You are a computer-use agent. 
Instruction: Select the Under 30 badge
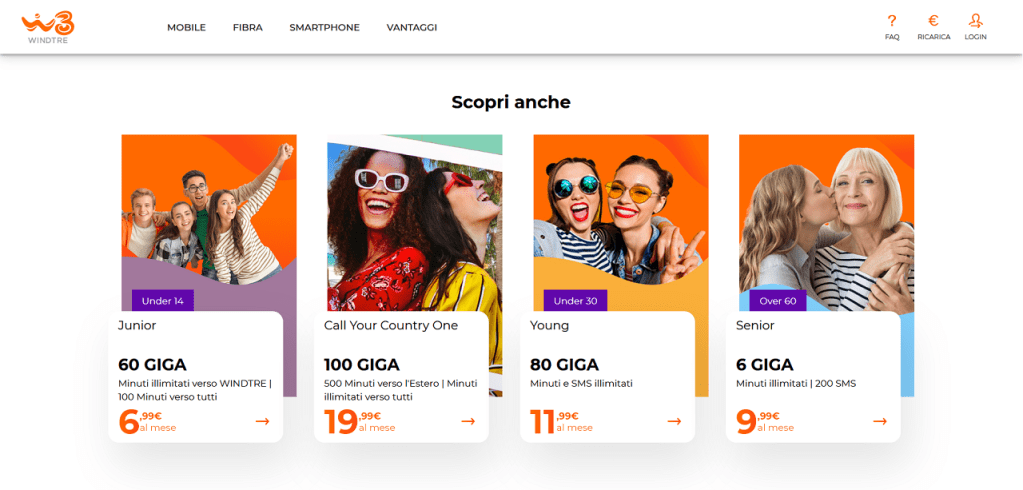(575, 300)
